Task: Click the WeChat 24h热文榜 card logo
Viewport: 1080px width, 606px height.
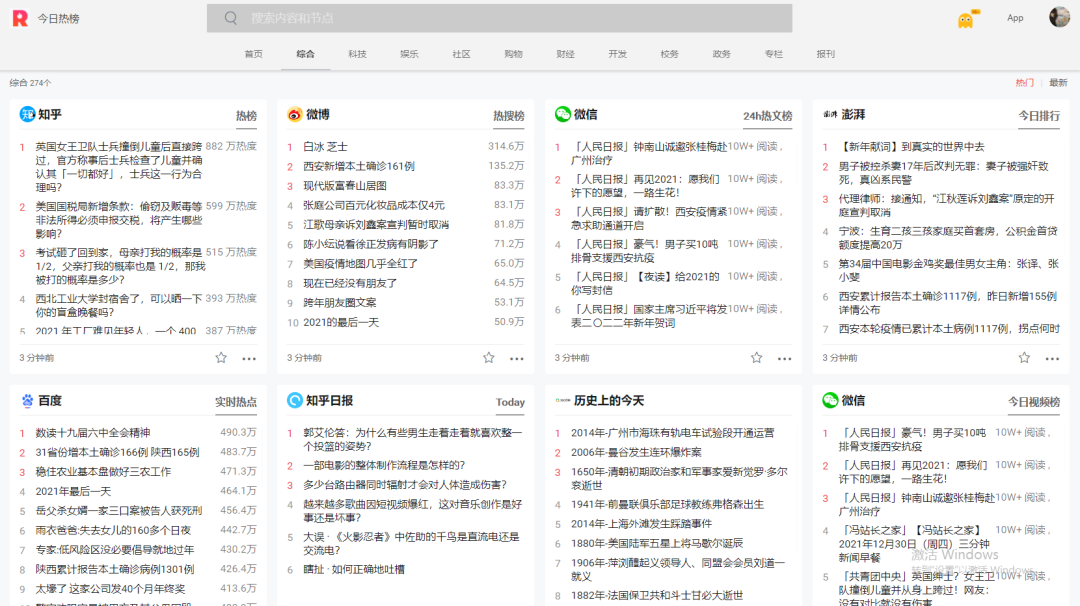Action: coord(562,114)
